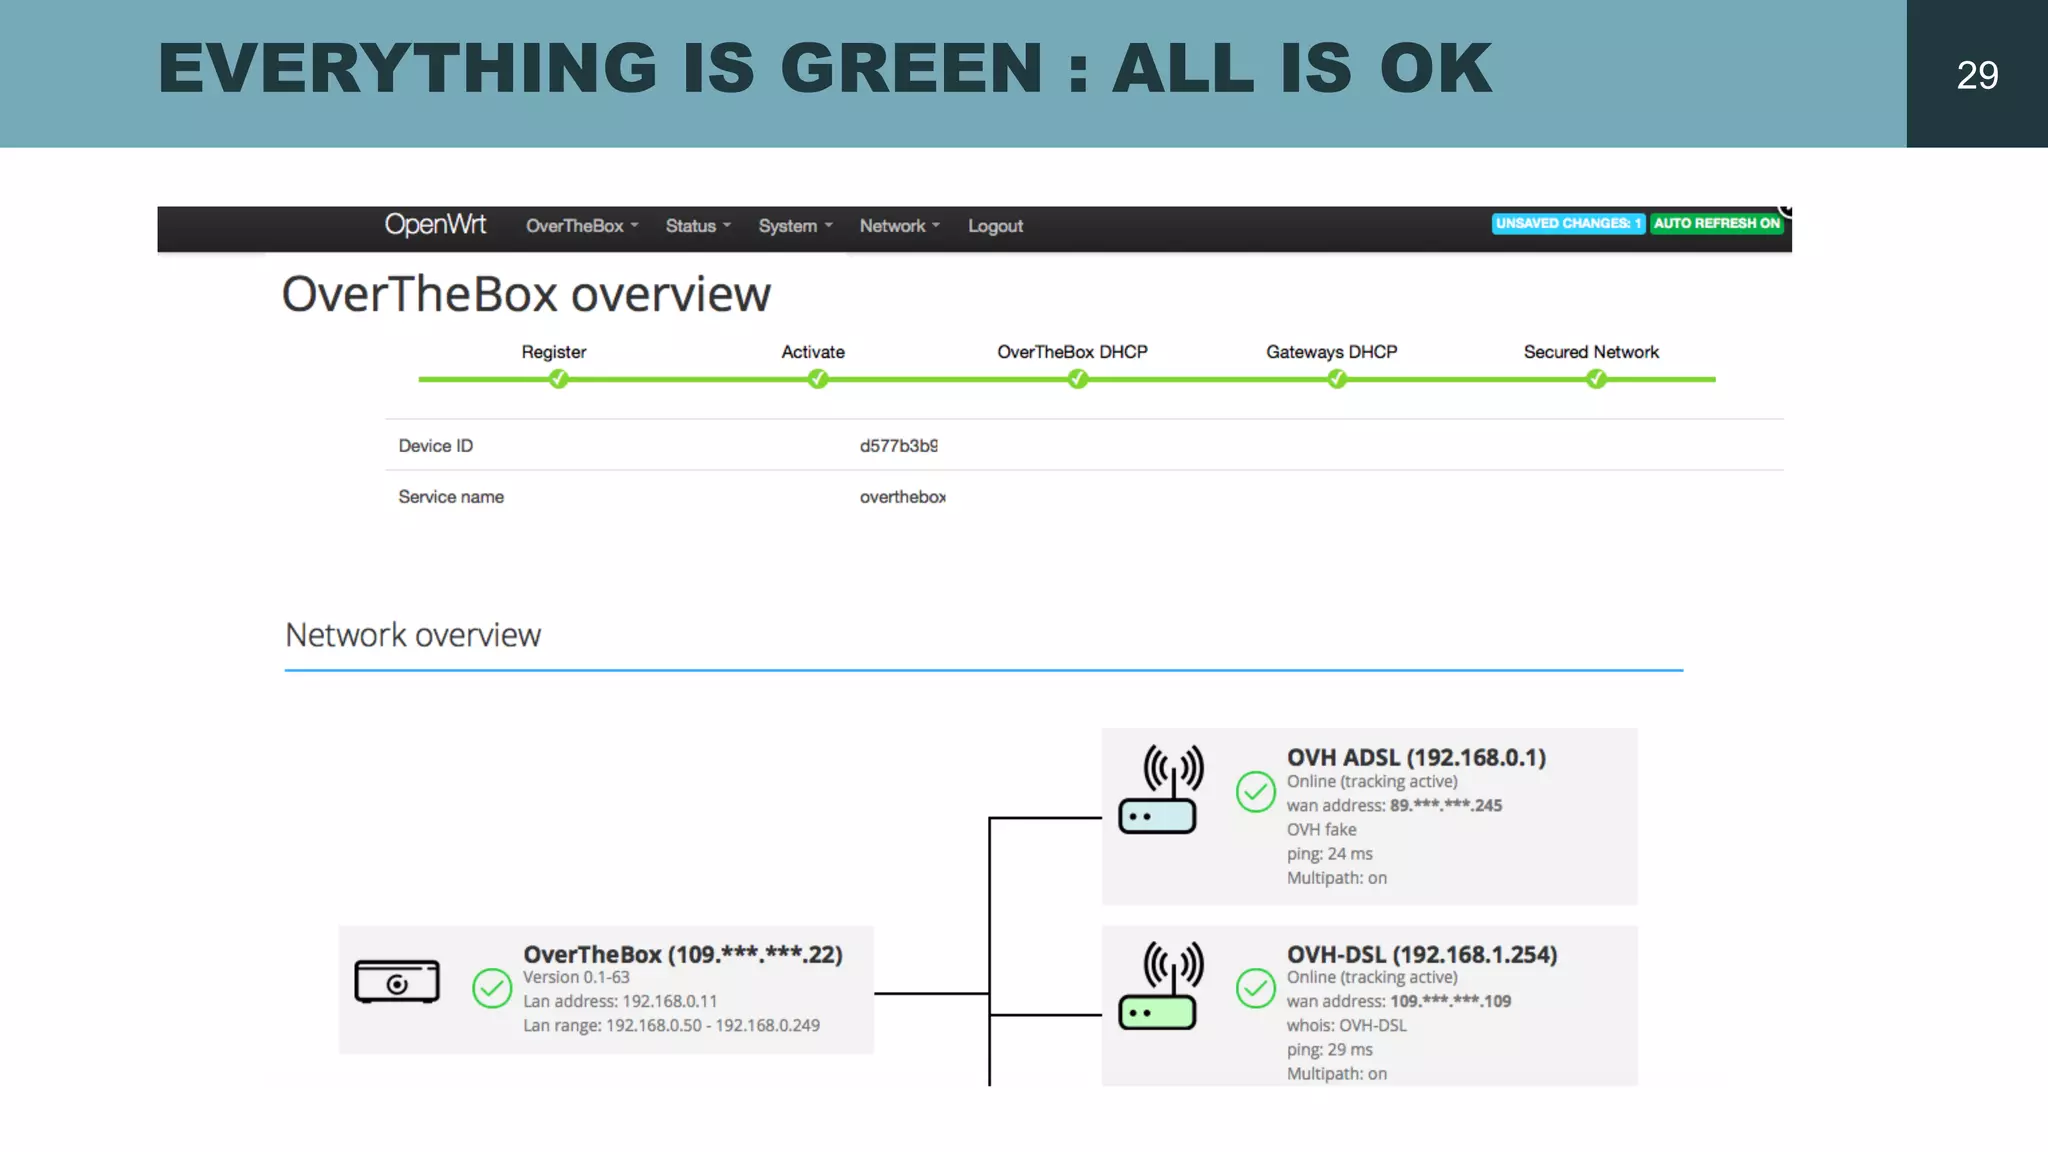The height and width of the screenshot is (1152, 2048).
Task: Click the OverTheBox green status checkmark
Action: 492,988
